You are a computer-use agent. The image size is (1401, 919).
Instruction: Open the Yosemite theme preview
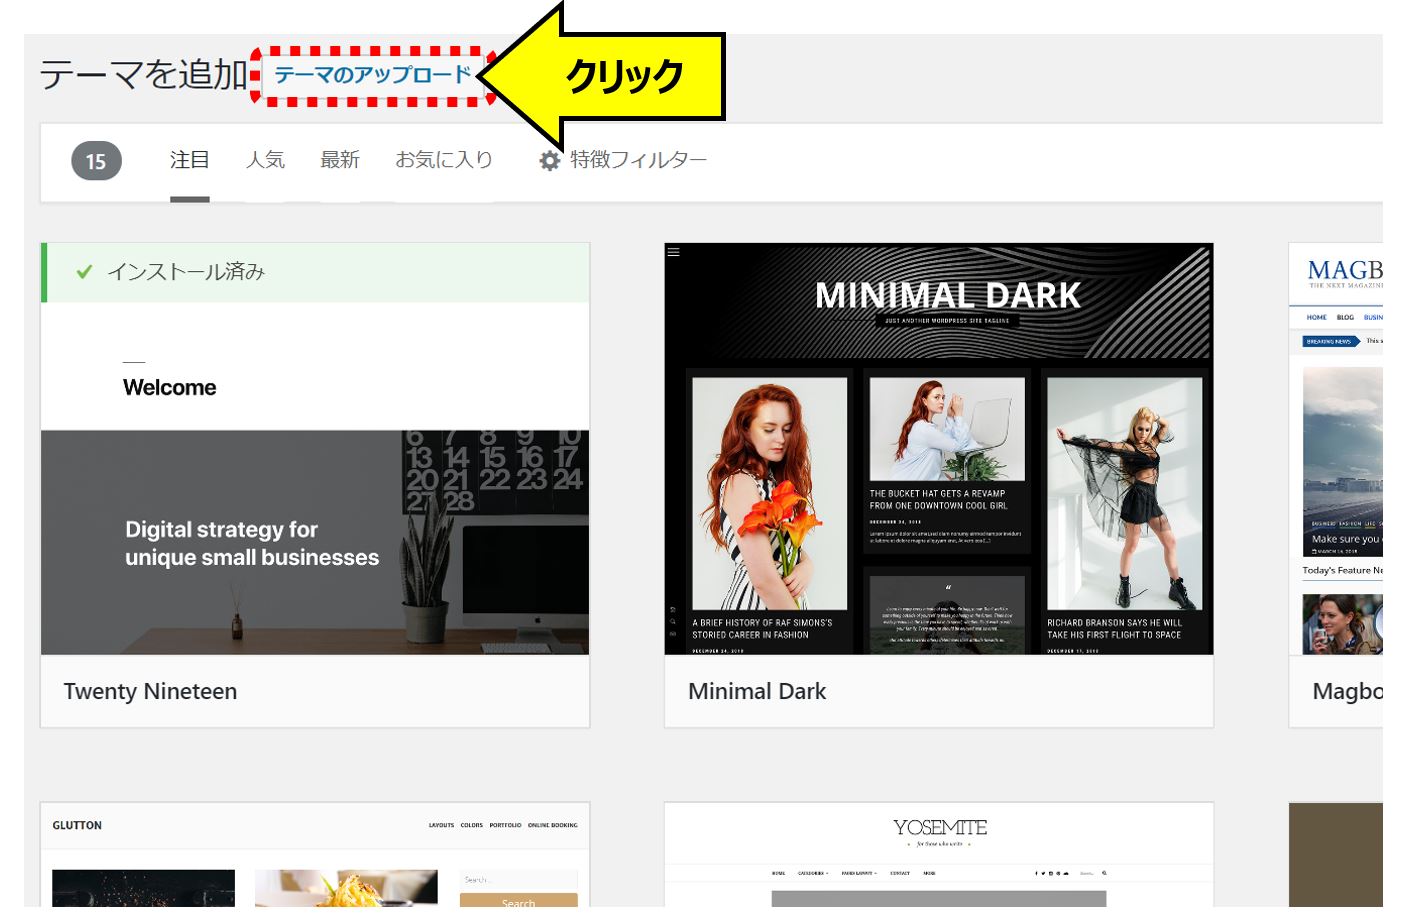pyautogui.click(x=939, y=855)
